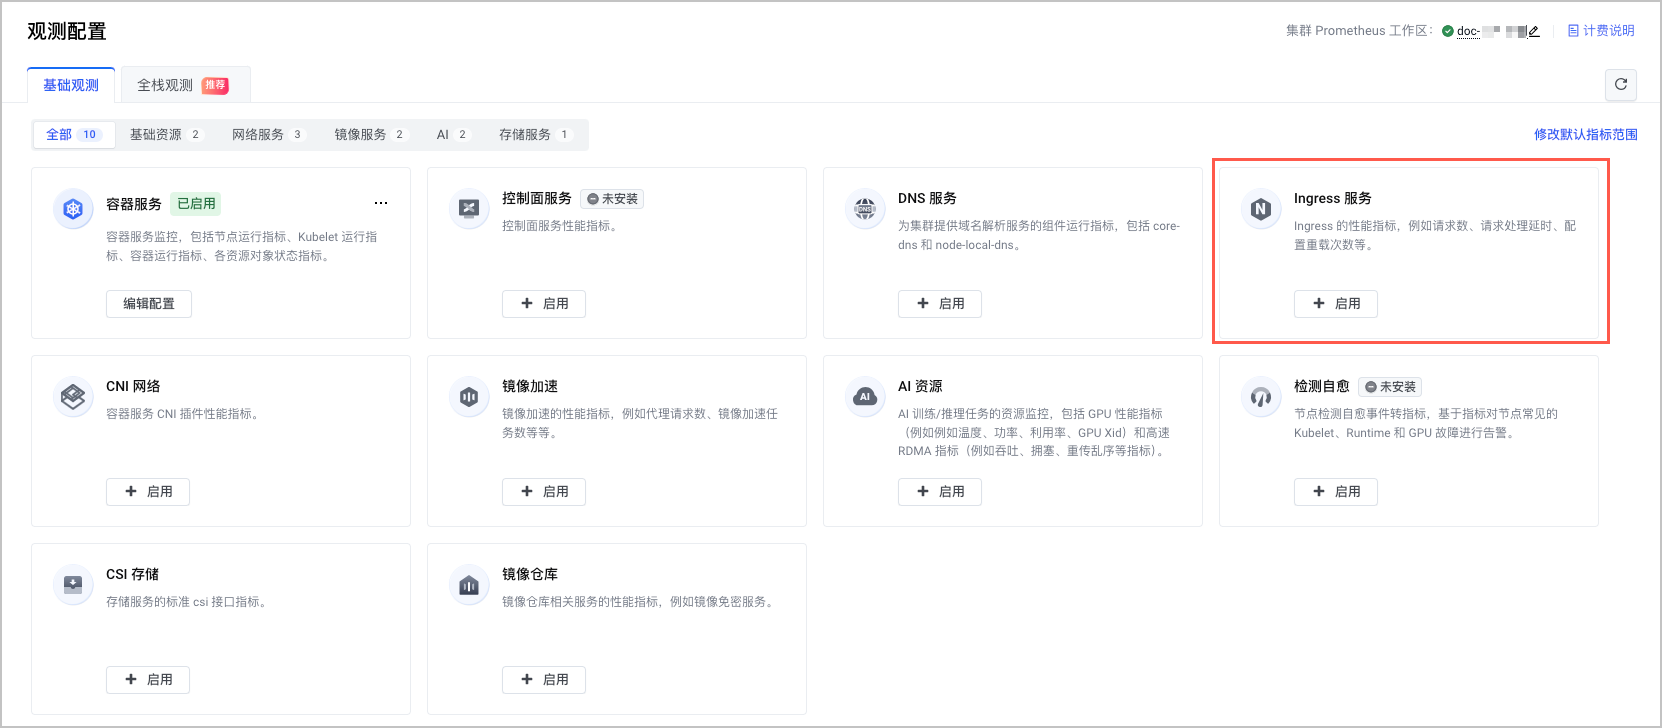
Task: Select the 全部 10 filter
Action: click(73, 134)
